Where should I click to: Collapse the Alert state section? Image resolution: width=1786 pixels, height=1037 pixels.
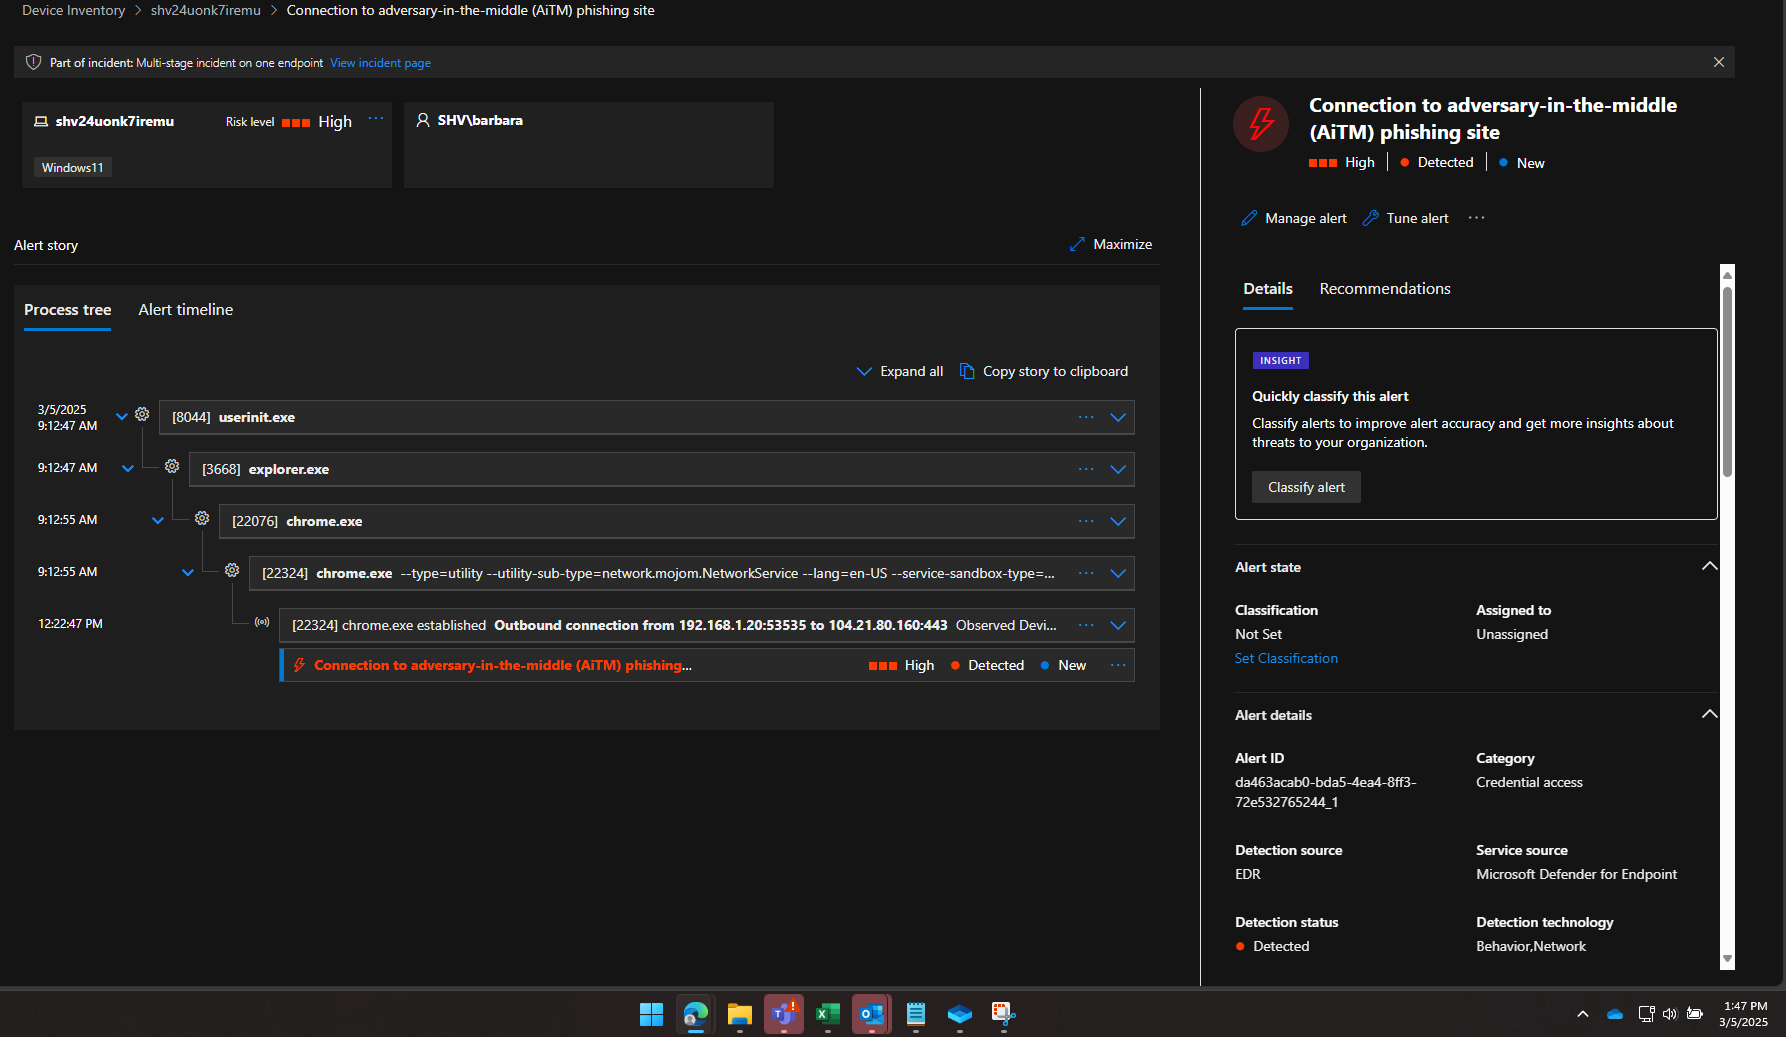(1709, 566)
